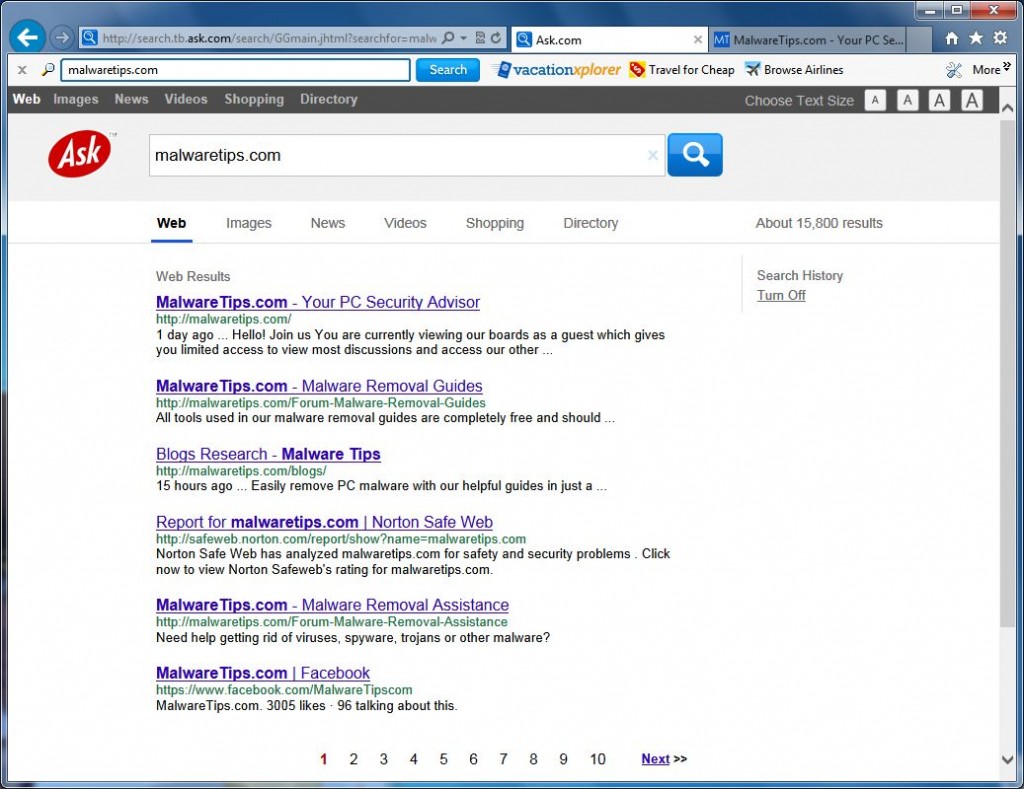This screenshot has width=1024, height=789.
Task: Select Shopping in the dark navigation bar
Action: (x=254, y=99)
